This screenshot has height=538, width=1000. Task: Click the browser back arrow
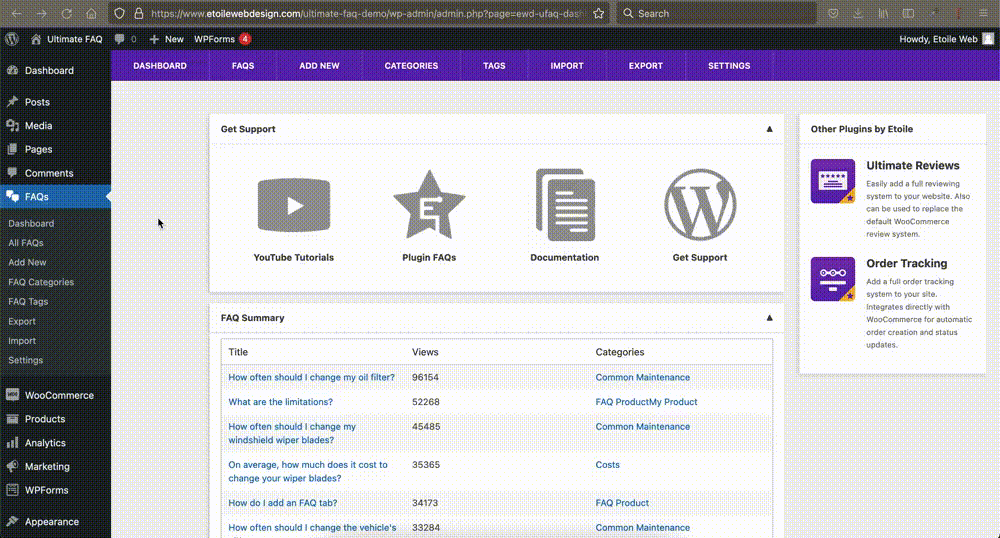tap(16, 13)
